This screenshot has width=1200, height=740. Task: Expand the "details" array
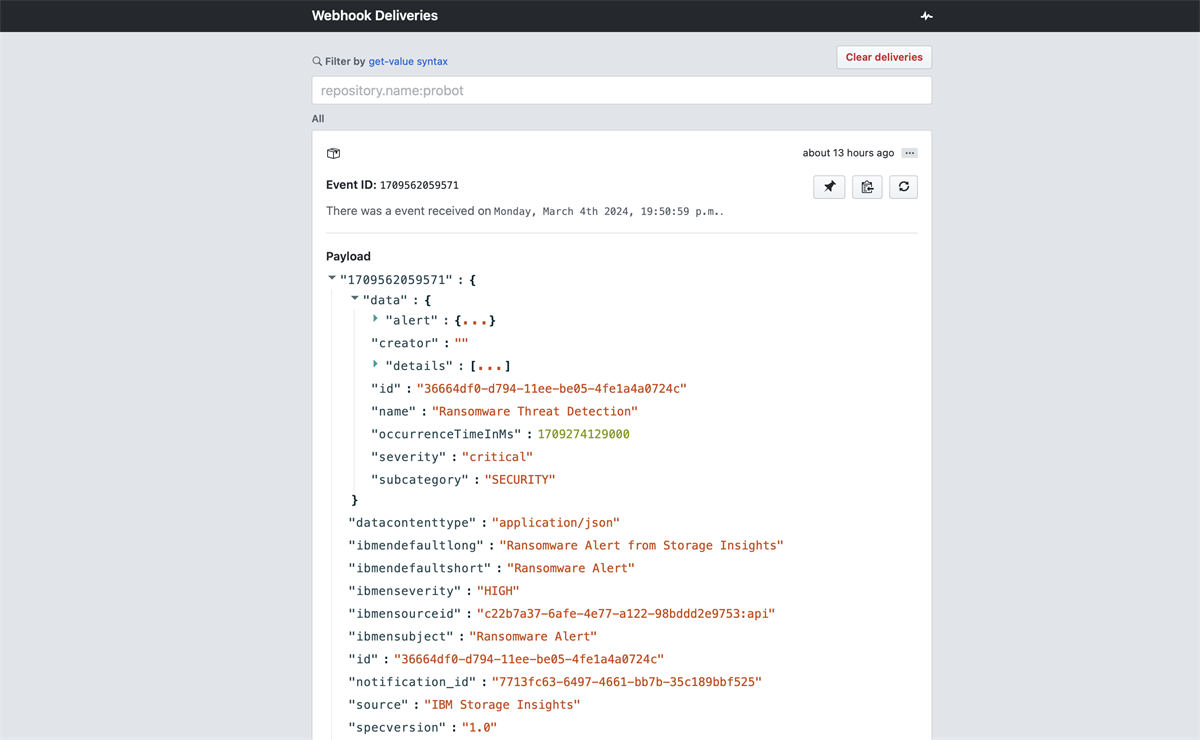click(375, 365)
